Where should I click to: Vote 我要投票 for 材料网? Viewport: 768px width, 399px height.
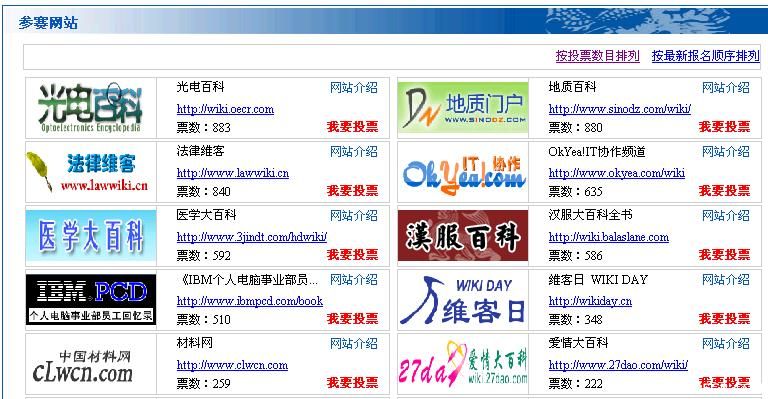click(x=353, y=382)
